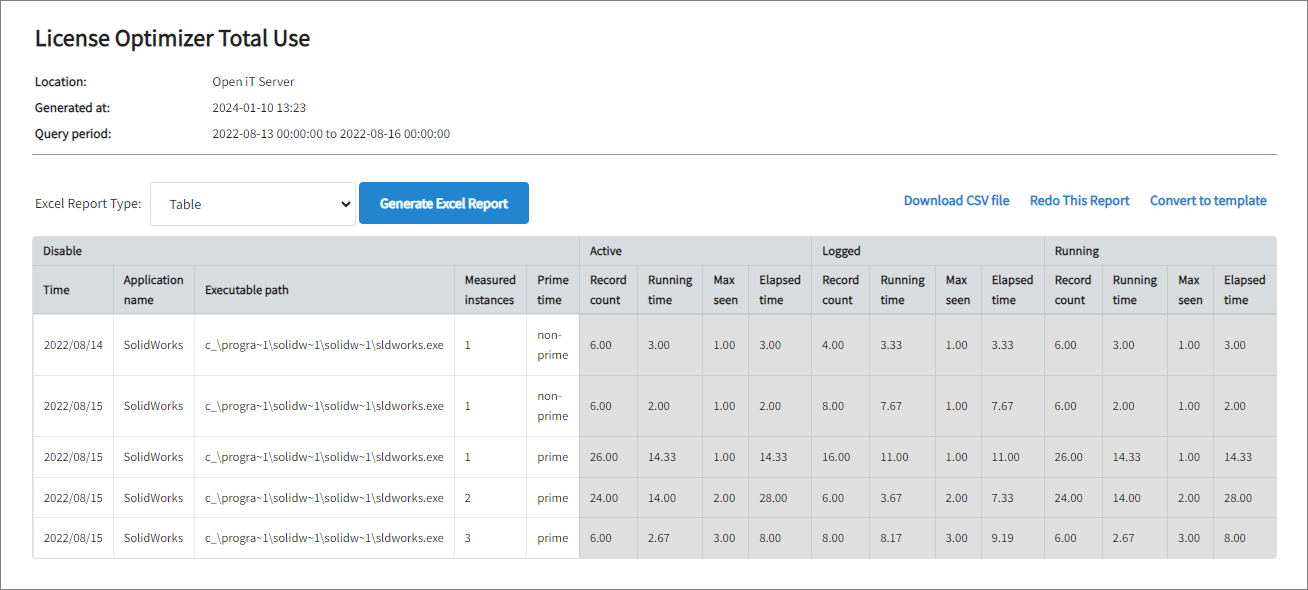The width and height of the screenshot is (1308, 590).
Task: Click the Active record count 26.00 value
Action: (x=607, y=457)
